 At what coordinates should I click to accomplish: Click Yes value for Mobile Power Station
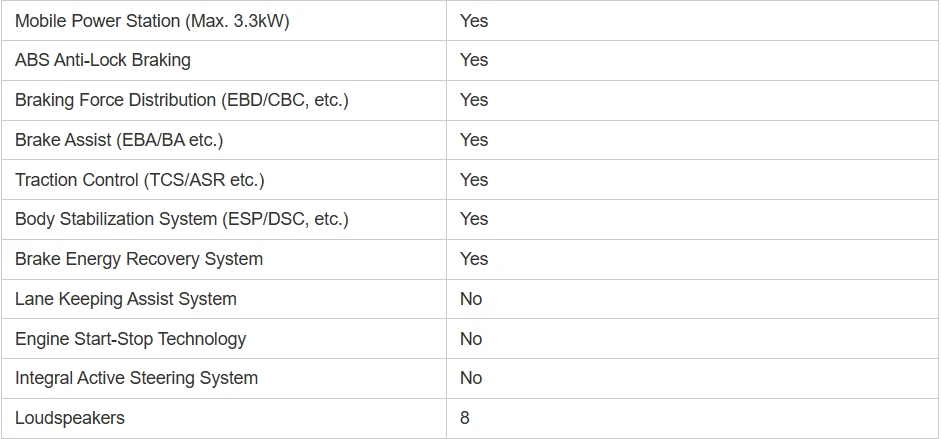[x=474, y=21]
